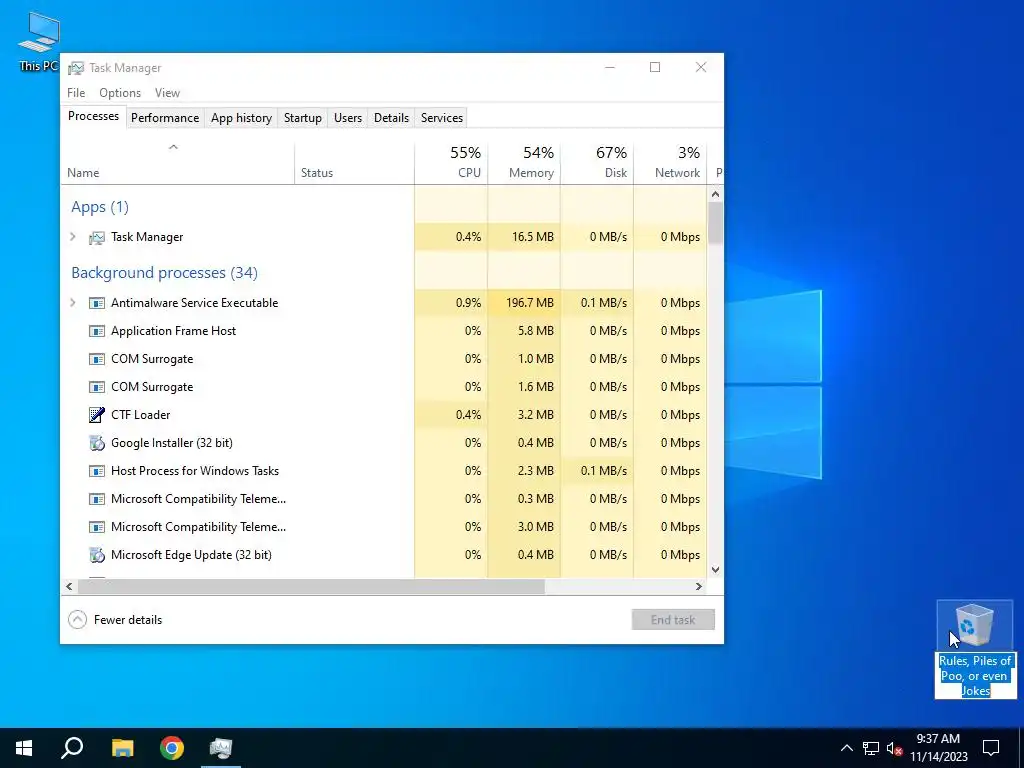Open the File menu
This screenshot has width=1024, height=768.
coord(76,93)
